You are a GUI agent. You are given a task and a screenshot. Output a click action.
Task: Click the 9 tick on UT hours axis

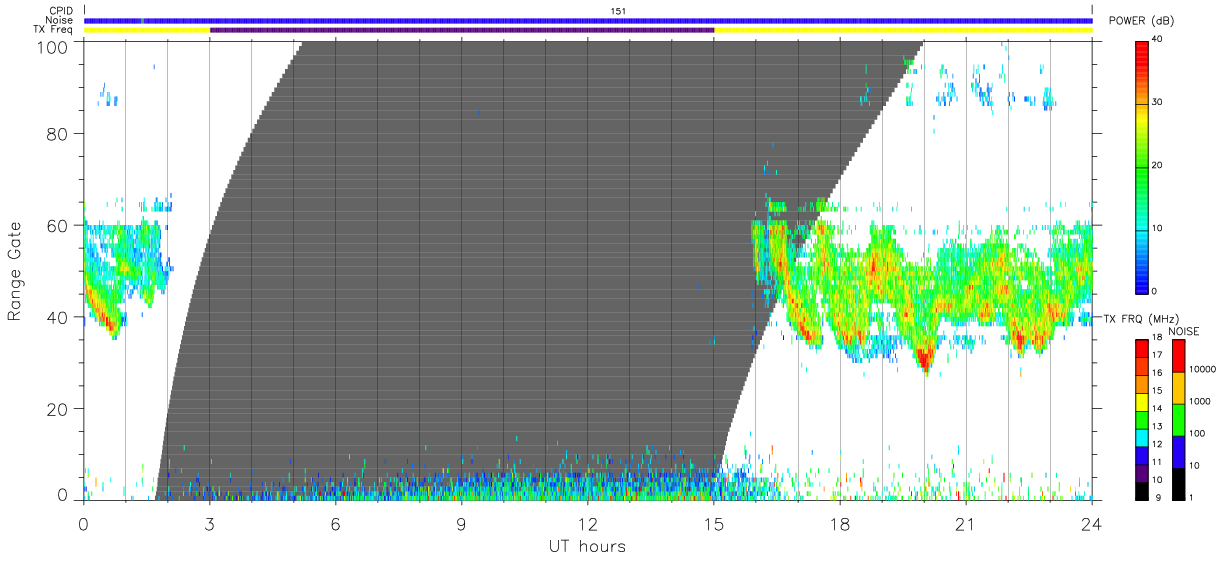[462, 524]
